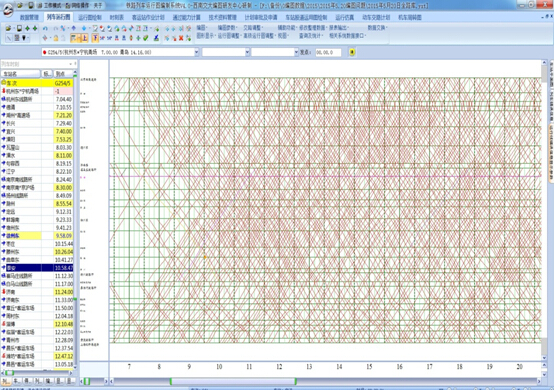Select the row with arrival time 8.11.00
The image size is (555, 390).
(x=37, y=155)
